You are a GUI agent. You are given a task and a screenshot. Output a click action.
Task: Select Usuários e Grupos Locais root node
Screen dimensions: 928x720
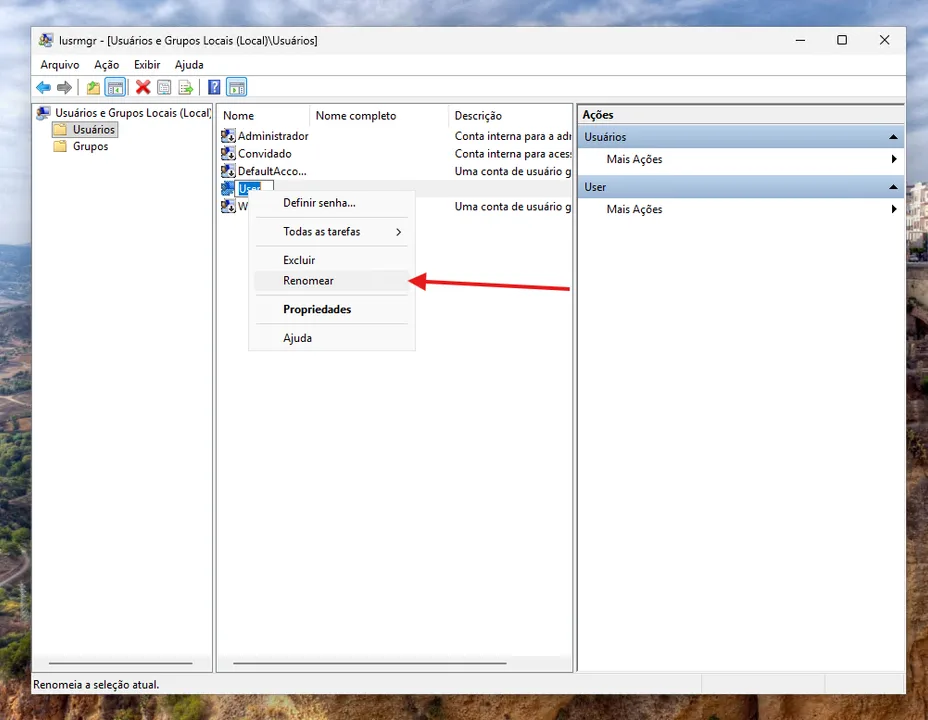tap(133, 112)
